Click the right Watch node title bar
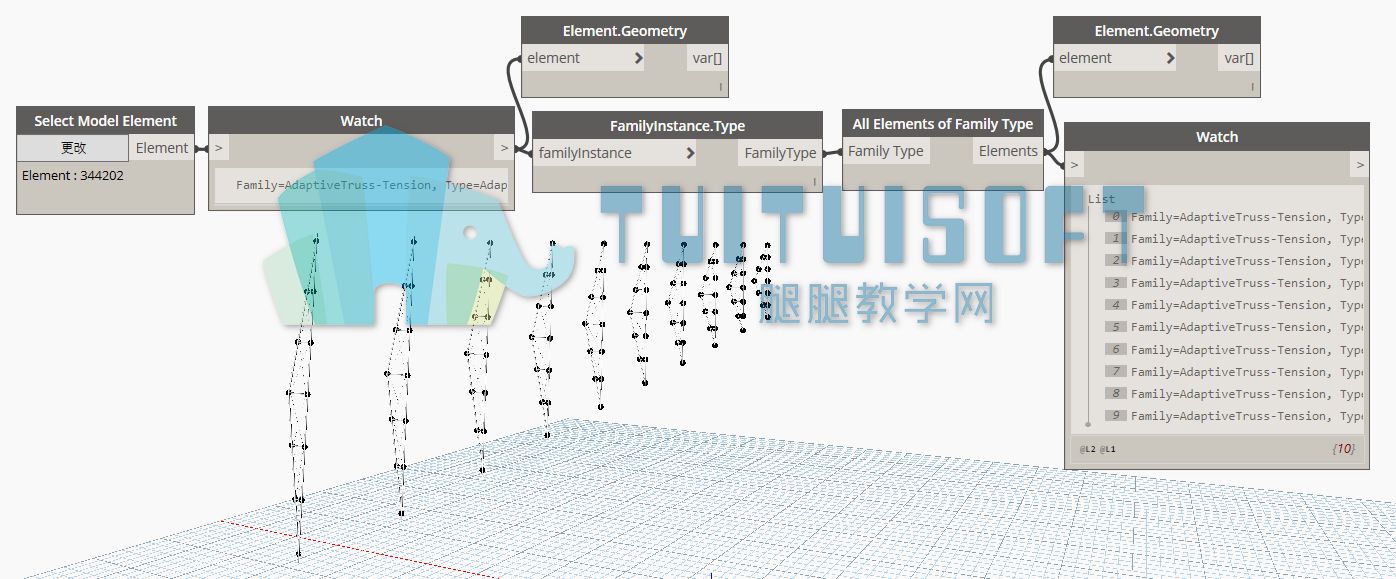The image size is (1396, 579). pos(1217,137)
